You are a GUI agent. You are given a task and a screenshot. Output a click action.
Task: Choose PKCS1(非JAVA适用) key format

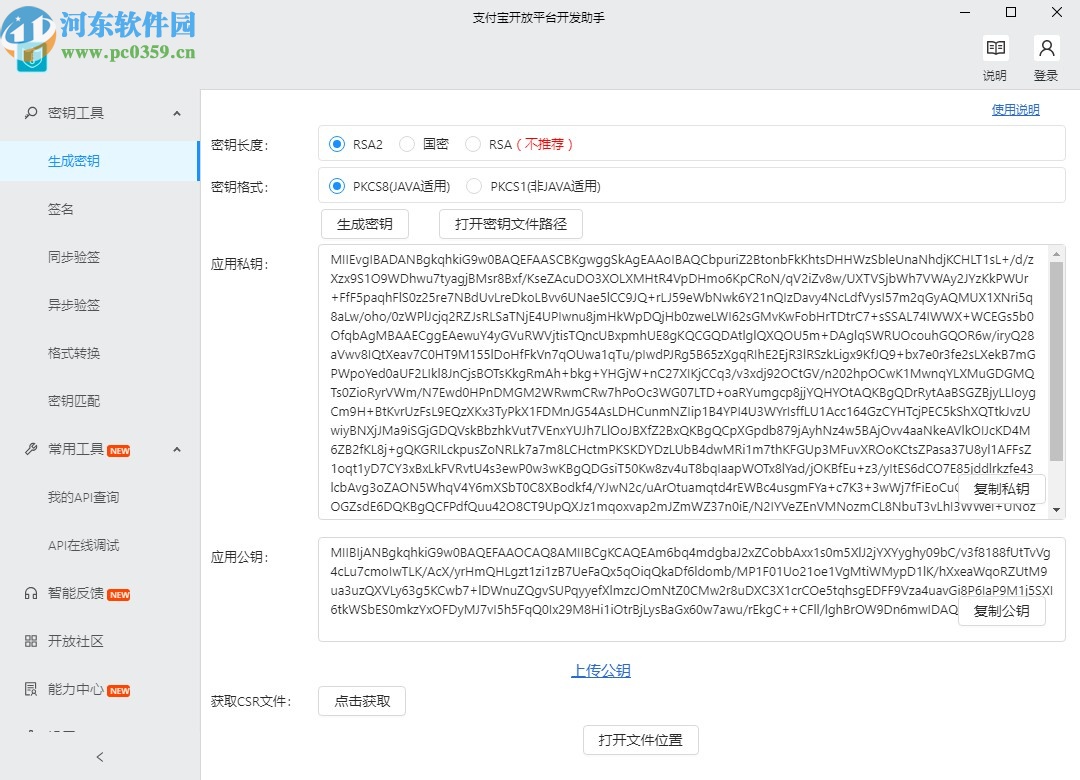[x=474, y=186]
